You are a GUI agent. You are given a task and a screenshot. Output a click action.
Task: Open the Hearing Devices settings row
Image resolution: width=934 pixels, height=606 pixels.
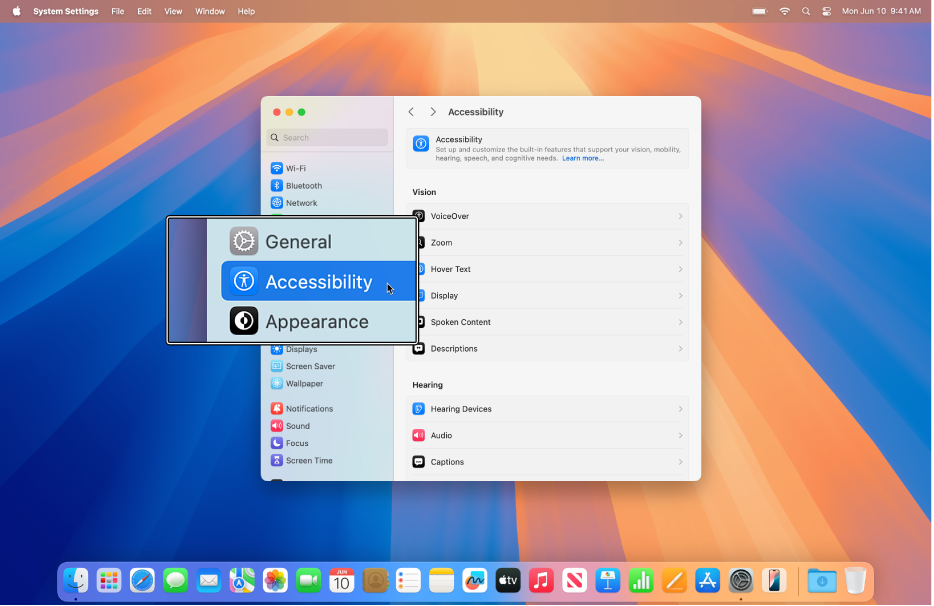(546, 409)
